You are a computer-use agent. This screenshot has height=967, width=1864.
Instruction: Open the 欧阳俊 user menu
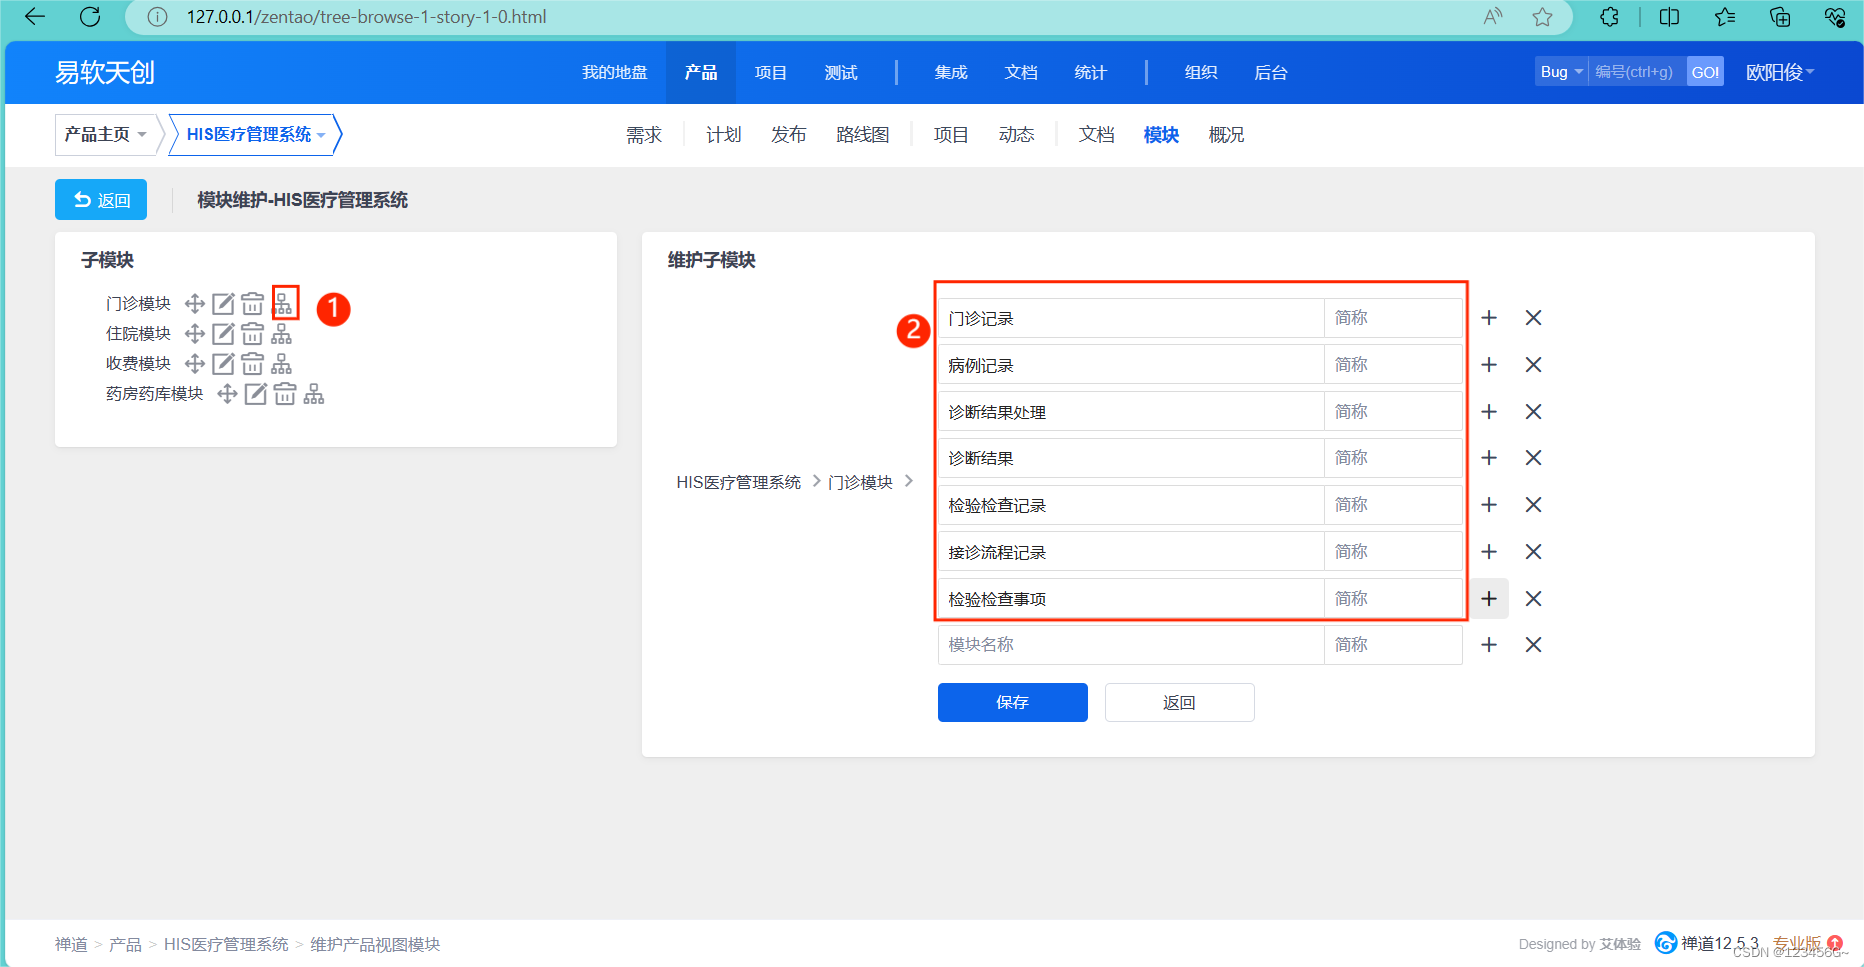(1780, 72)
